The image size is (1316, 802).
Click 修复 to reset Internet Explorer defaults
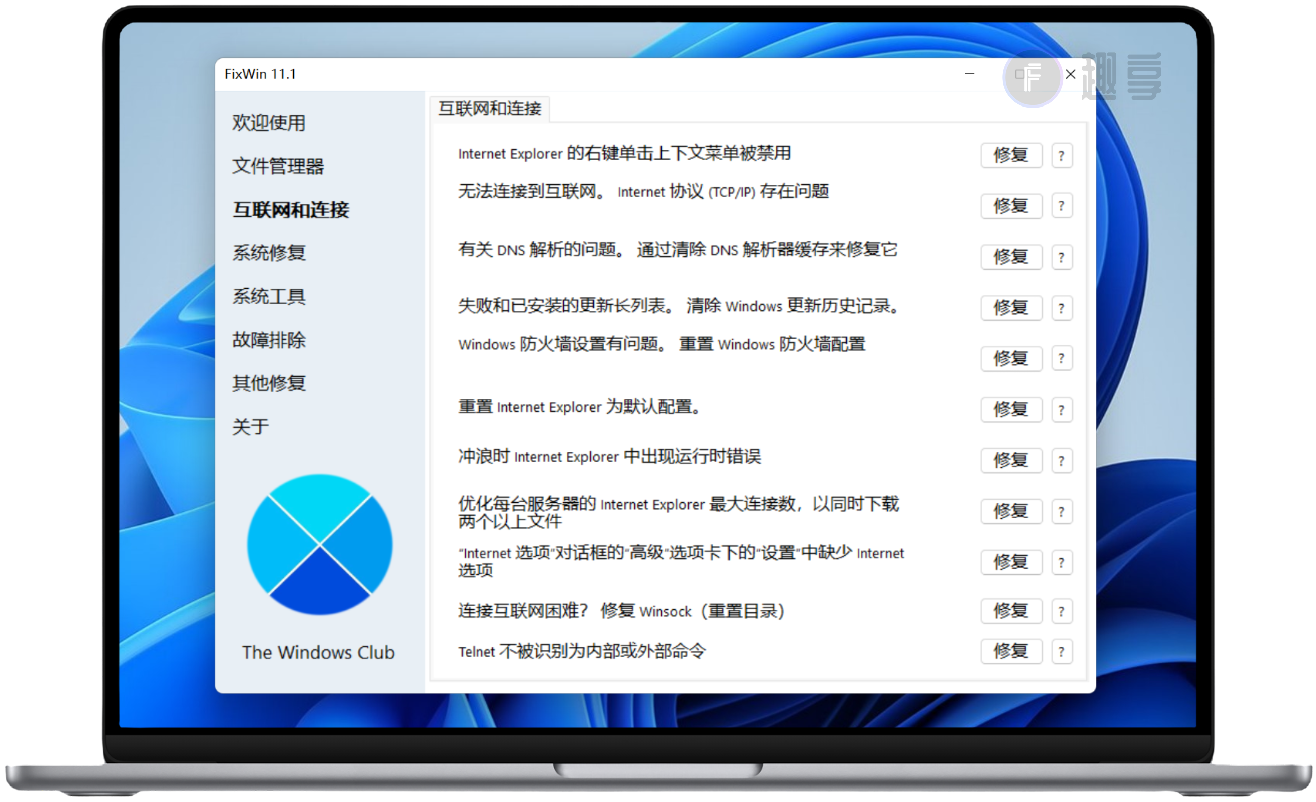coord(1011,409)
